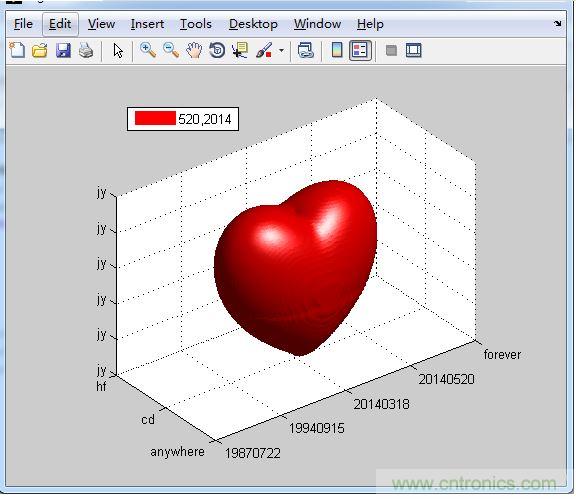Open the Insert menu
This screenshot has height=499, width=576.
[147, 24]
